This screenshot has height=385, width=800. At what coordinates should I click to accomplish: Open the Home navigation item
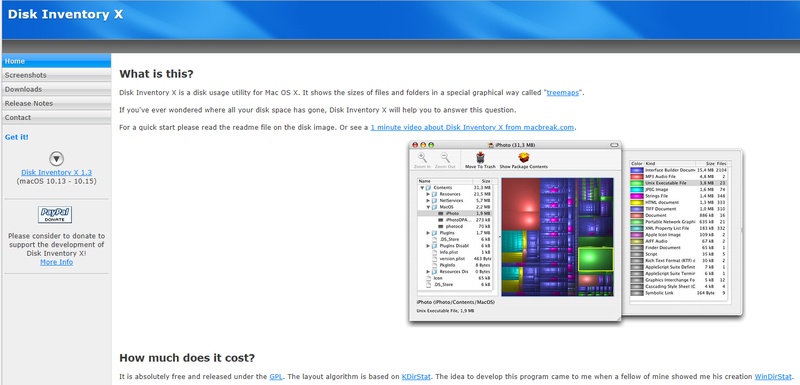[x=56, y=61]
